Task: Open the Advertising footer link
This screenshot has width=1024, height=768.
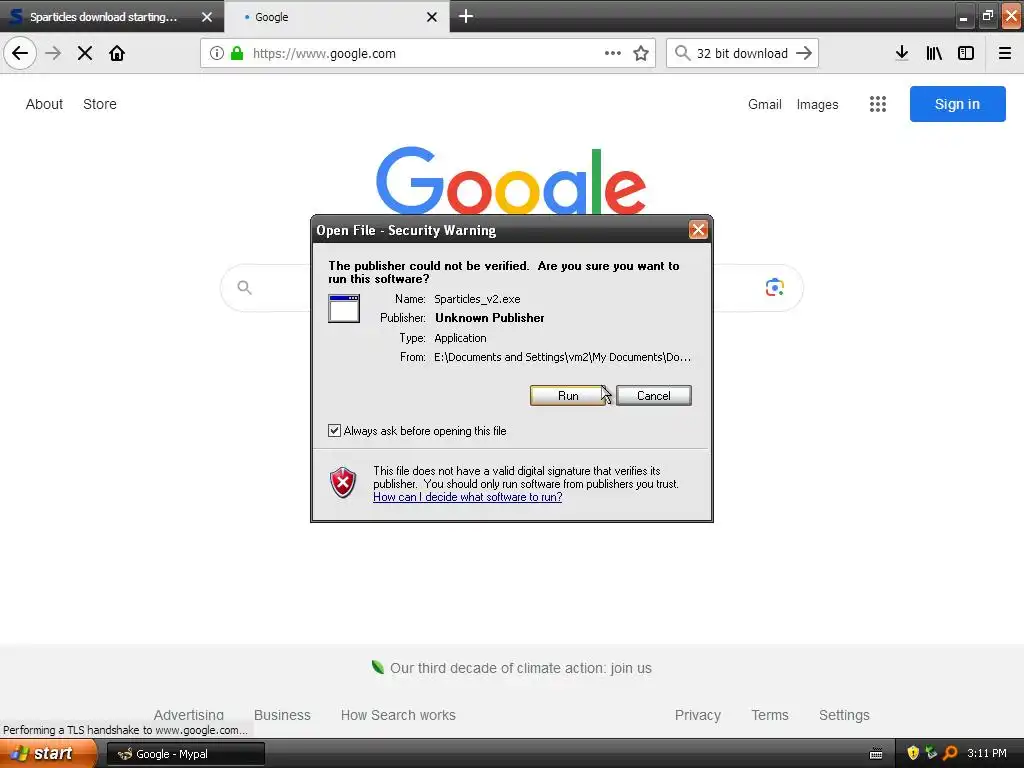Action: tap(189, 715)
